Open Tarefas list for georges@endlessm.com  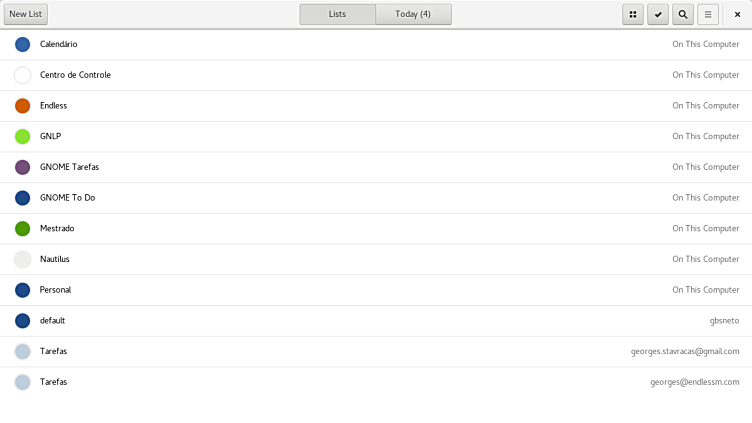click(x=54, y=382)
